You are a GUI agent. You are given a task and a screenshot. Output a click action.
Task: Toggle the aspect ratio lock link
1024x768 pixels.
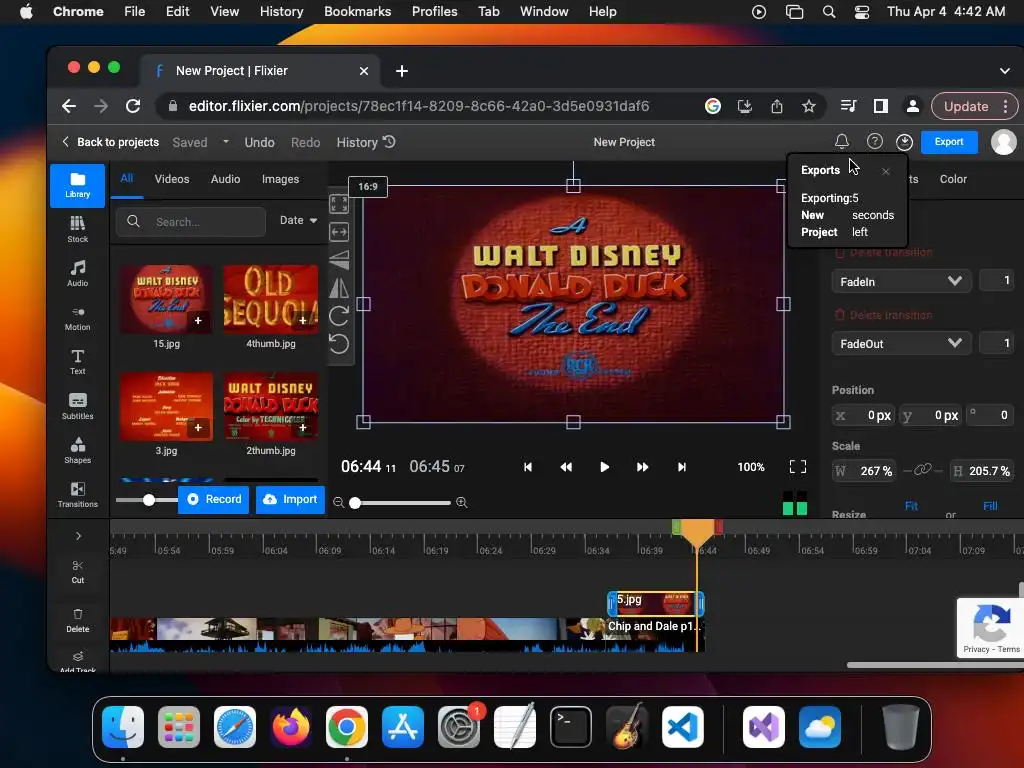click(922, 470)
